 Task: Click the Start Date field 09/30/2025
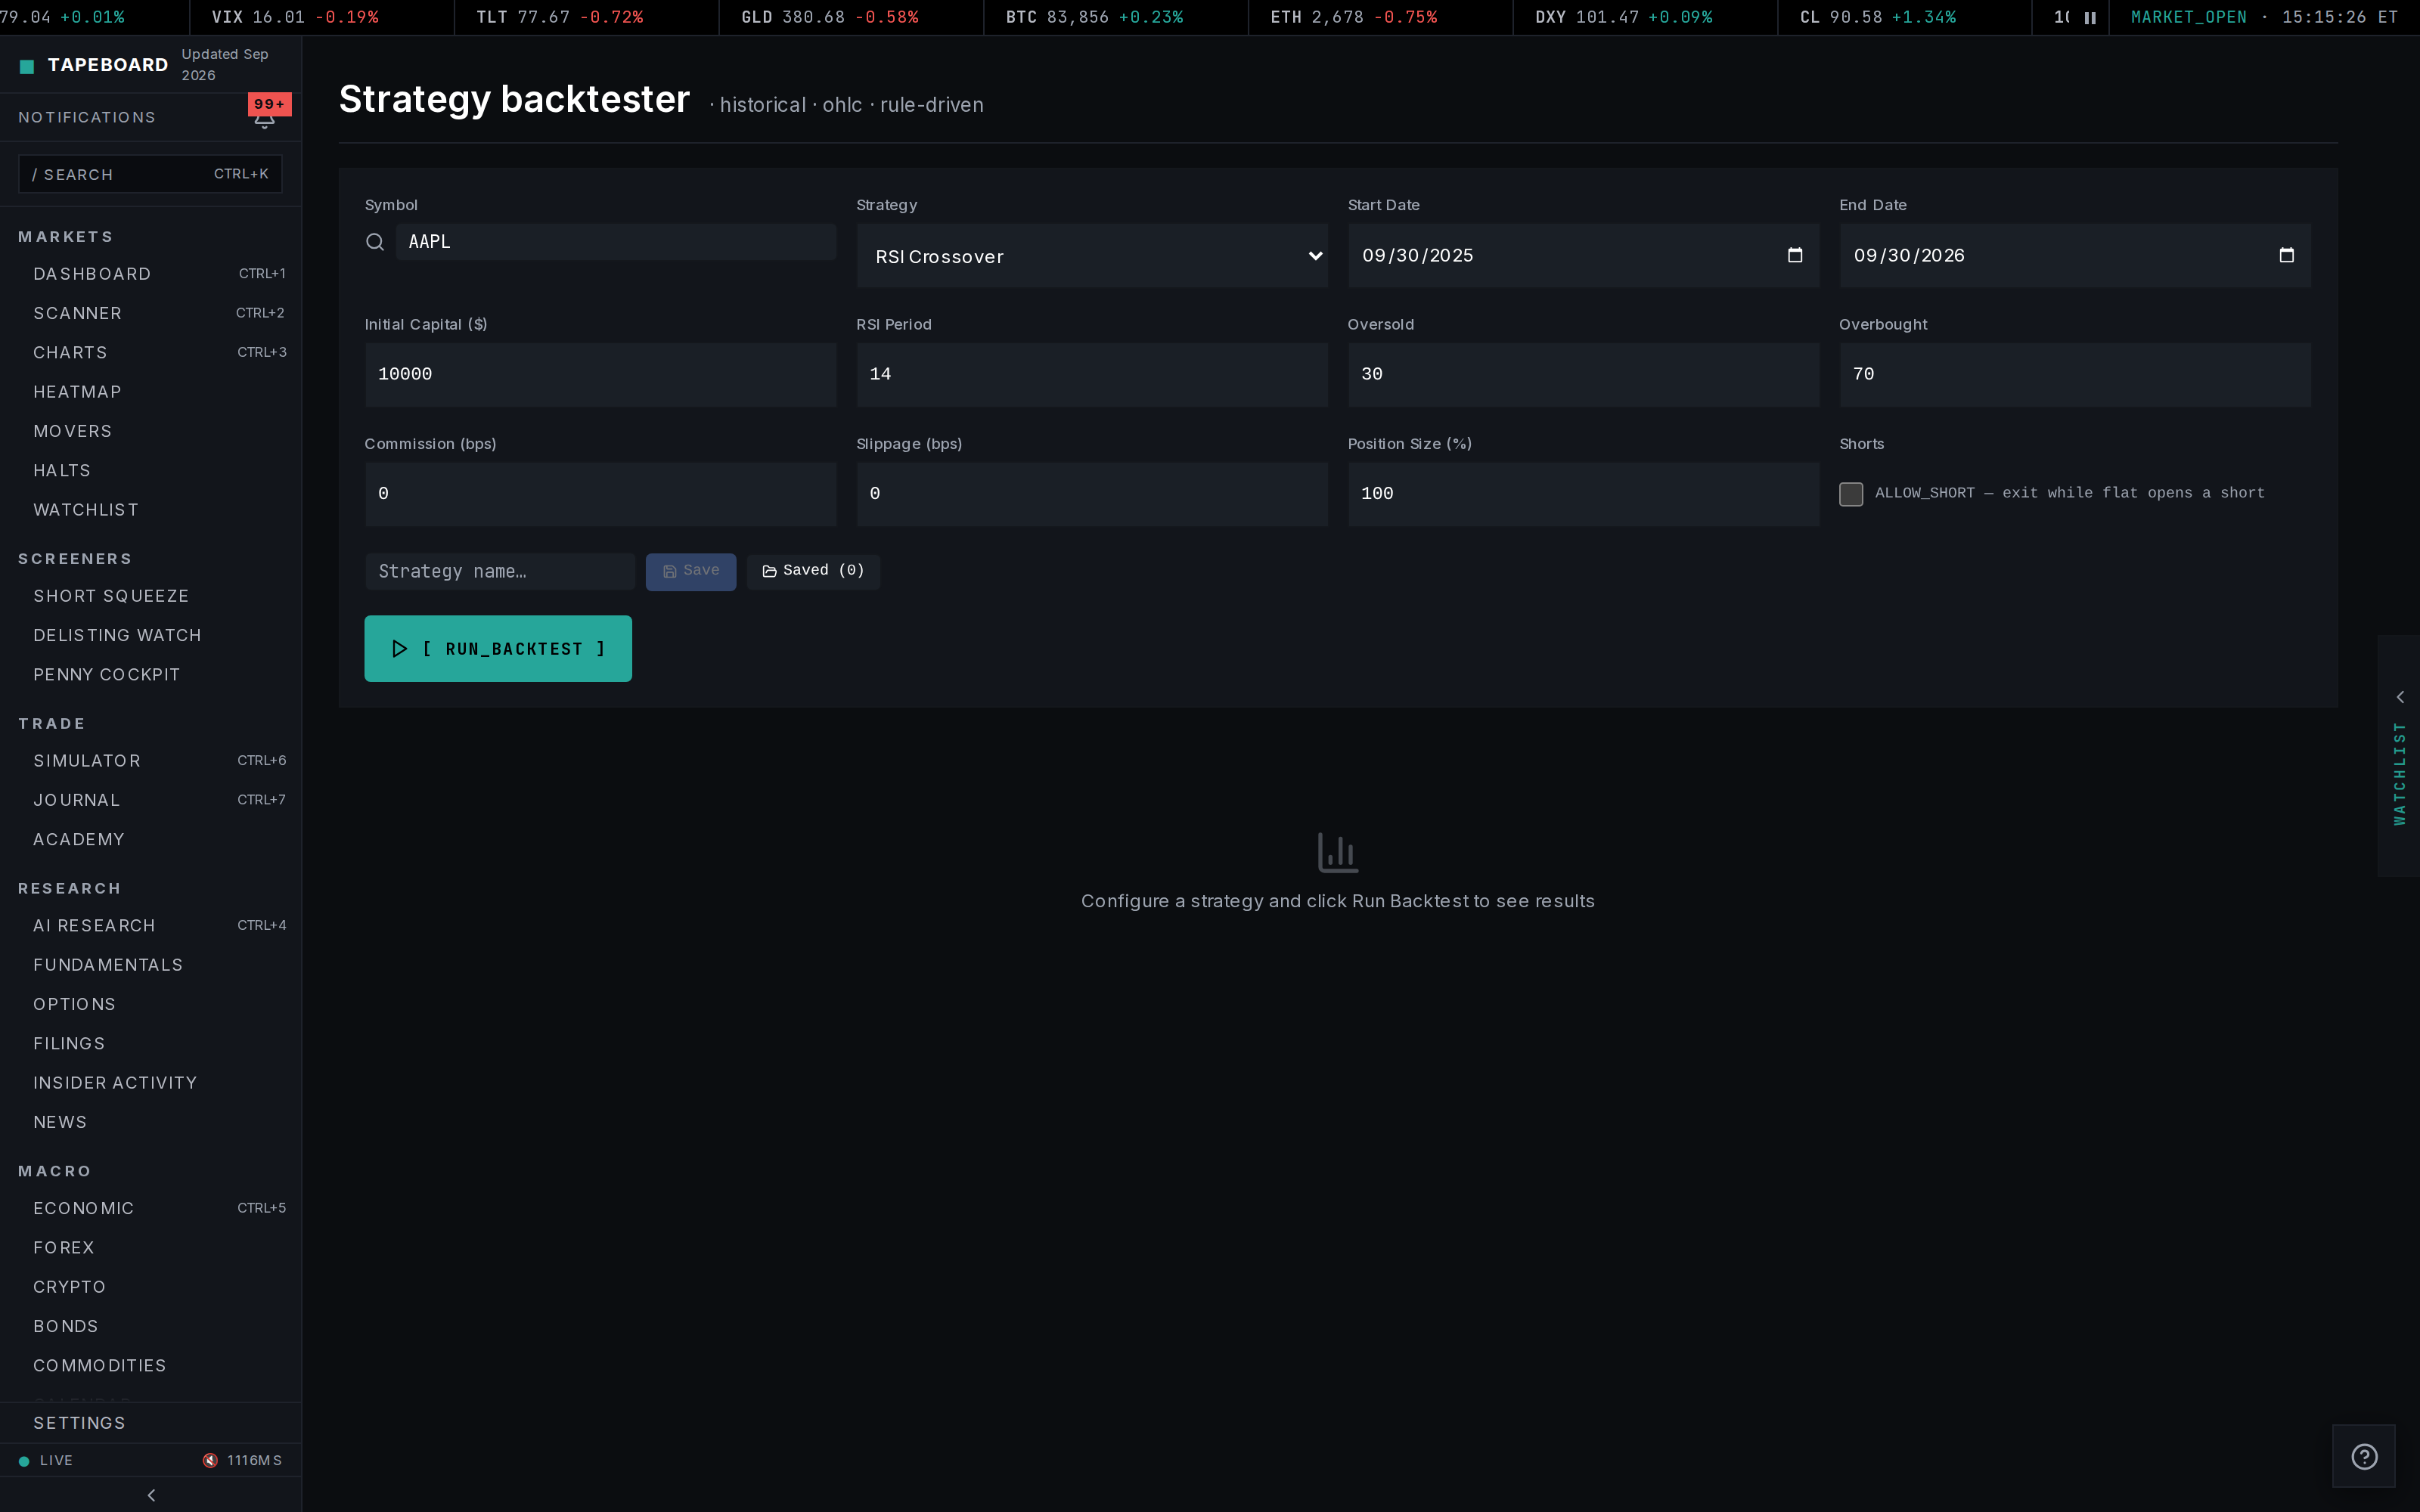tap(1583, 256)
